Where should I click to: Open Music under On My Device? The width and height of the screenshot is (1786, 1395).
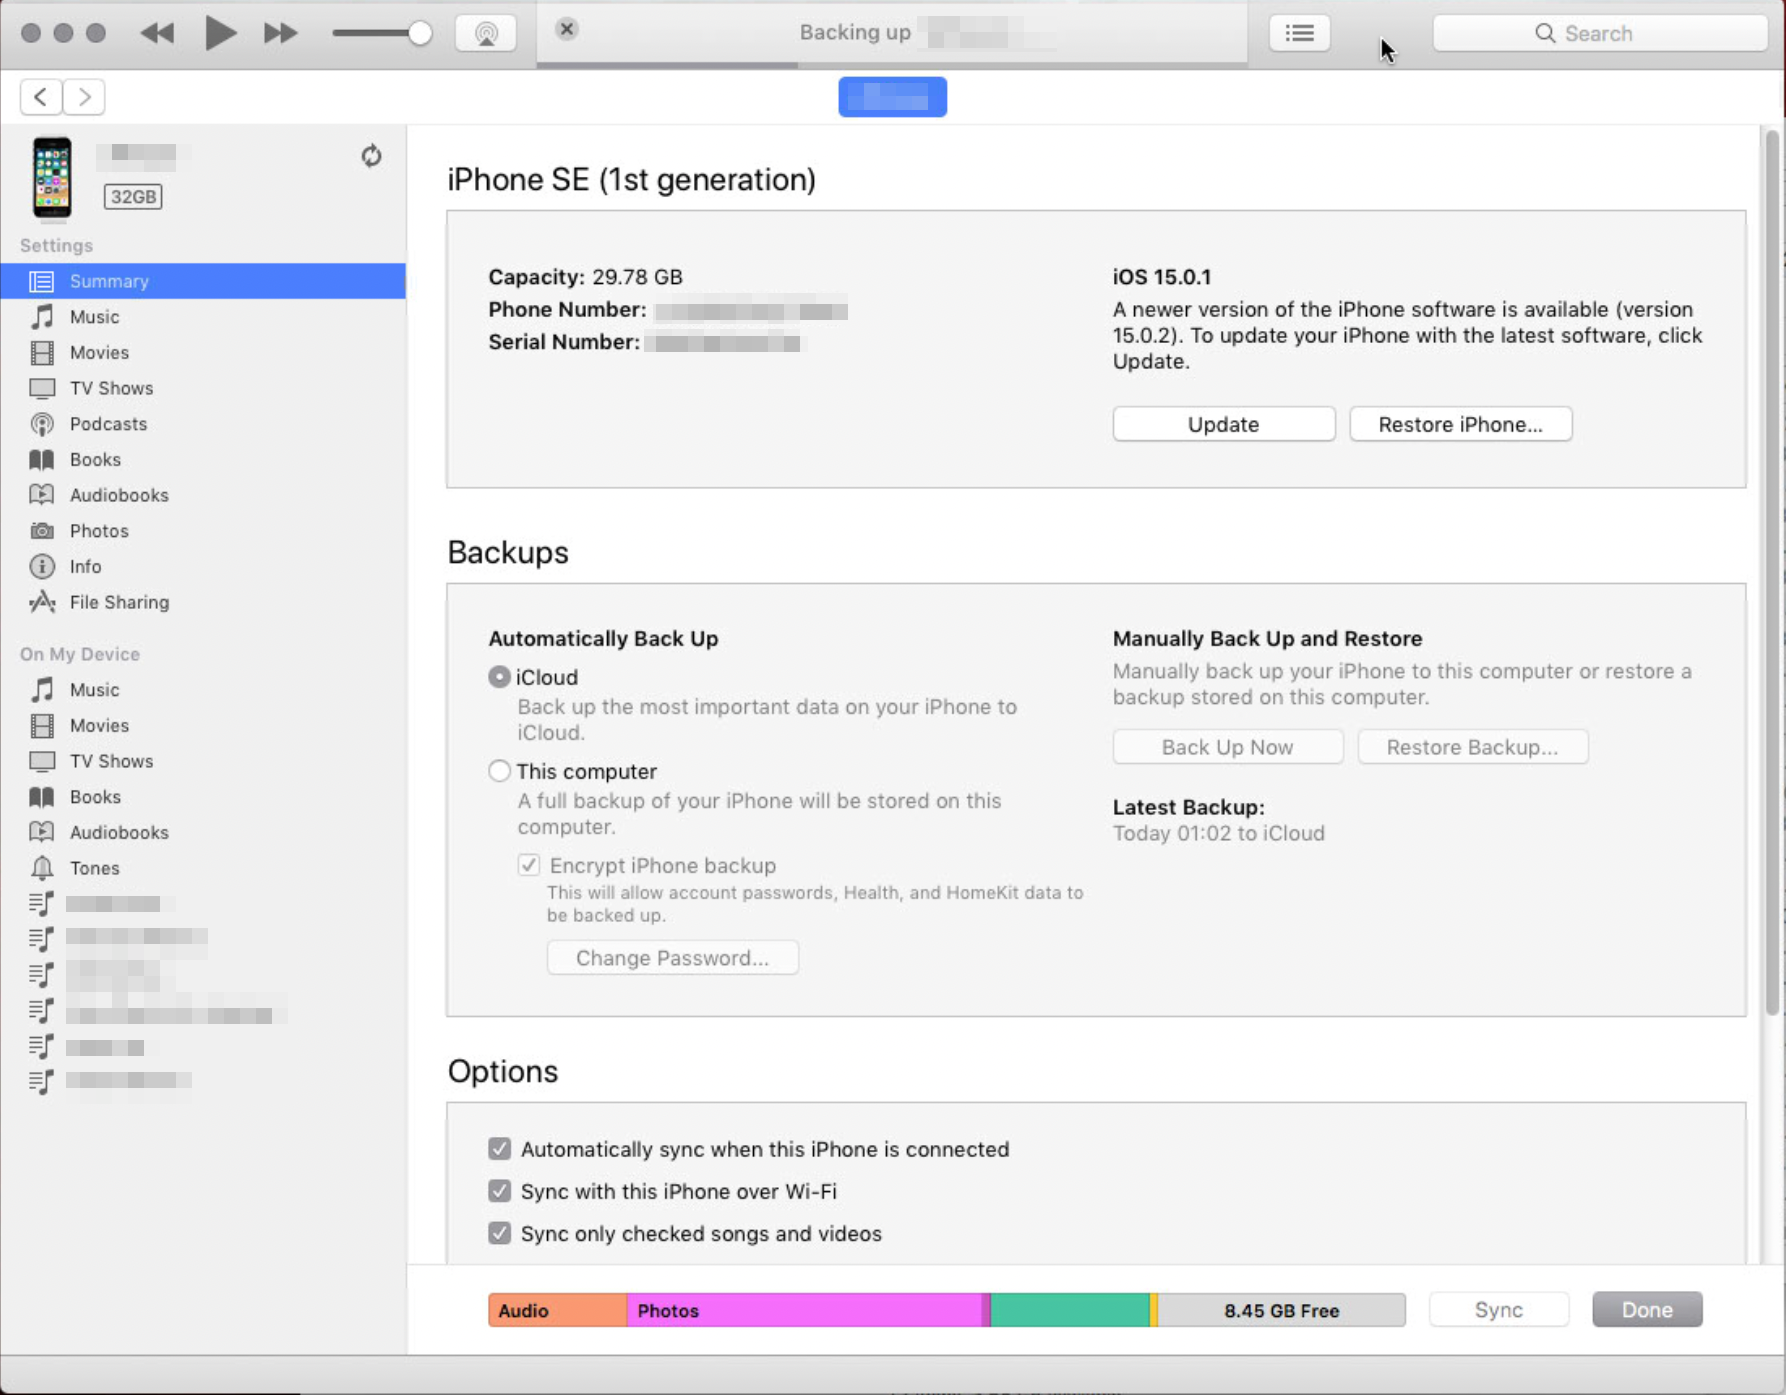[x=203, y=690]
